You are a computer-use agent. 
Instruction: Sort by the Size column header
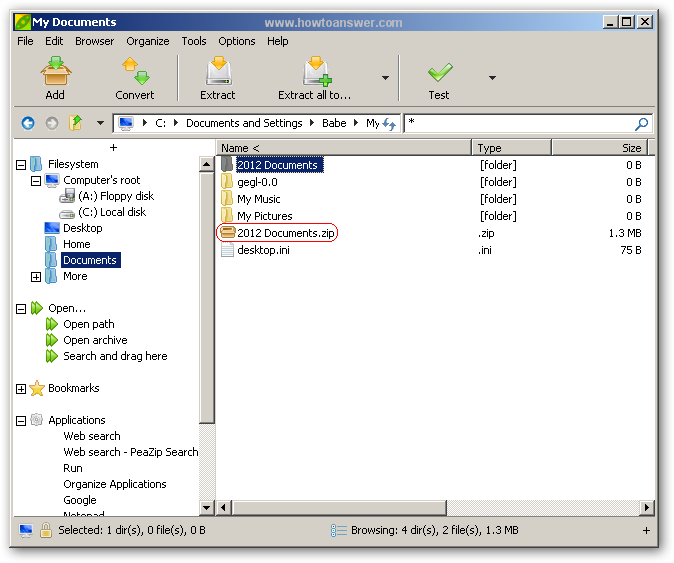click(x=600, y=148)
